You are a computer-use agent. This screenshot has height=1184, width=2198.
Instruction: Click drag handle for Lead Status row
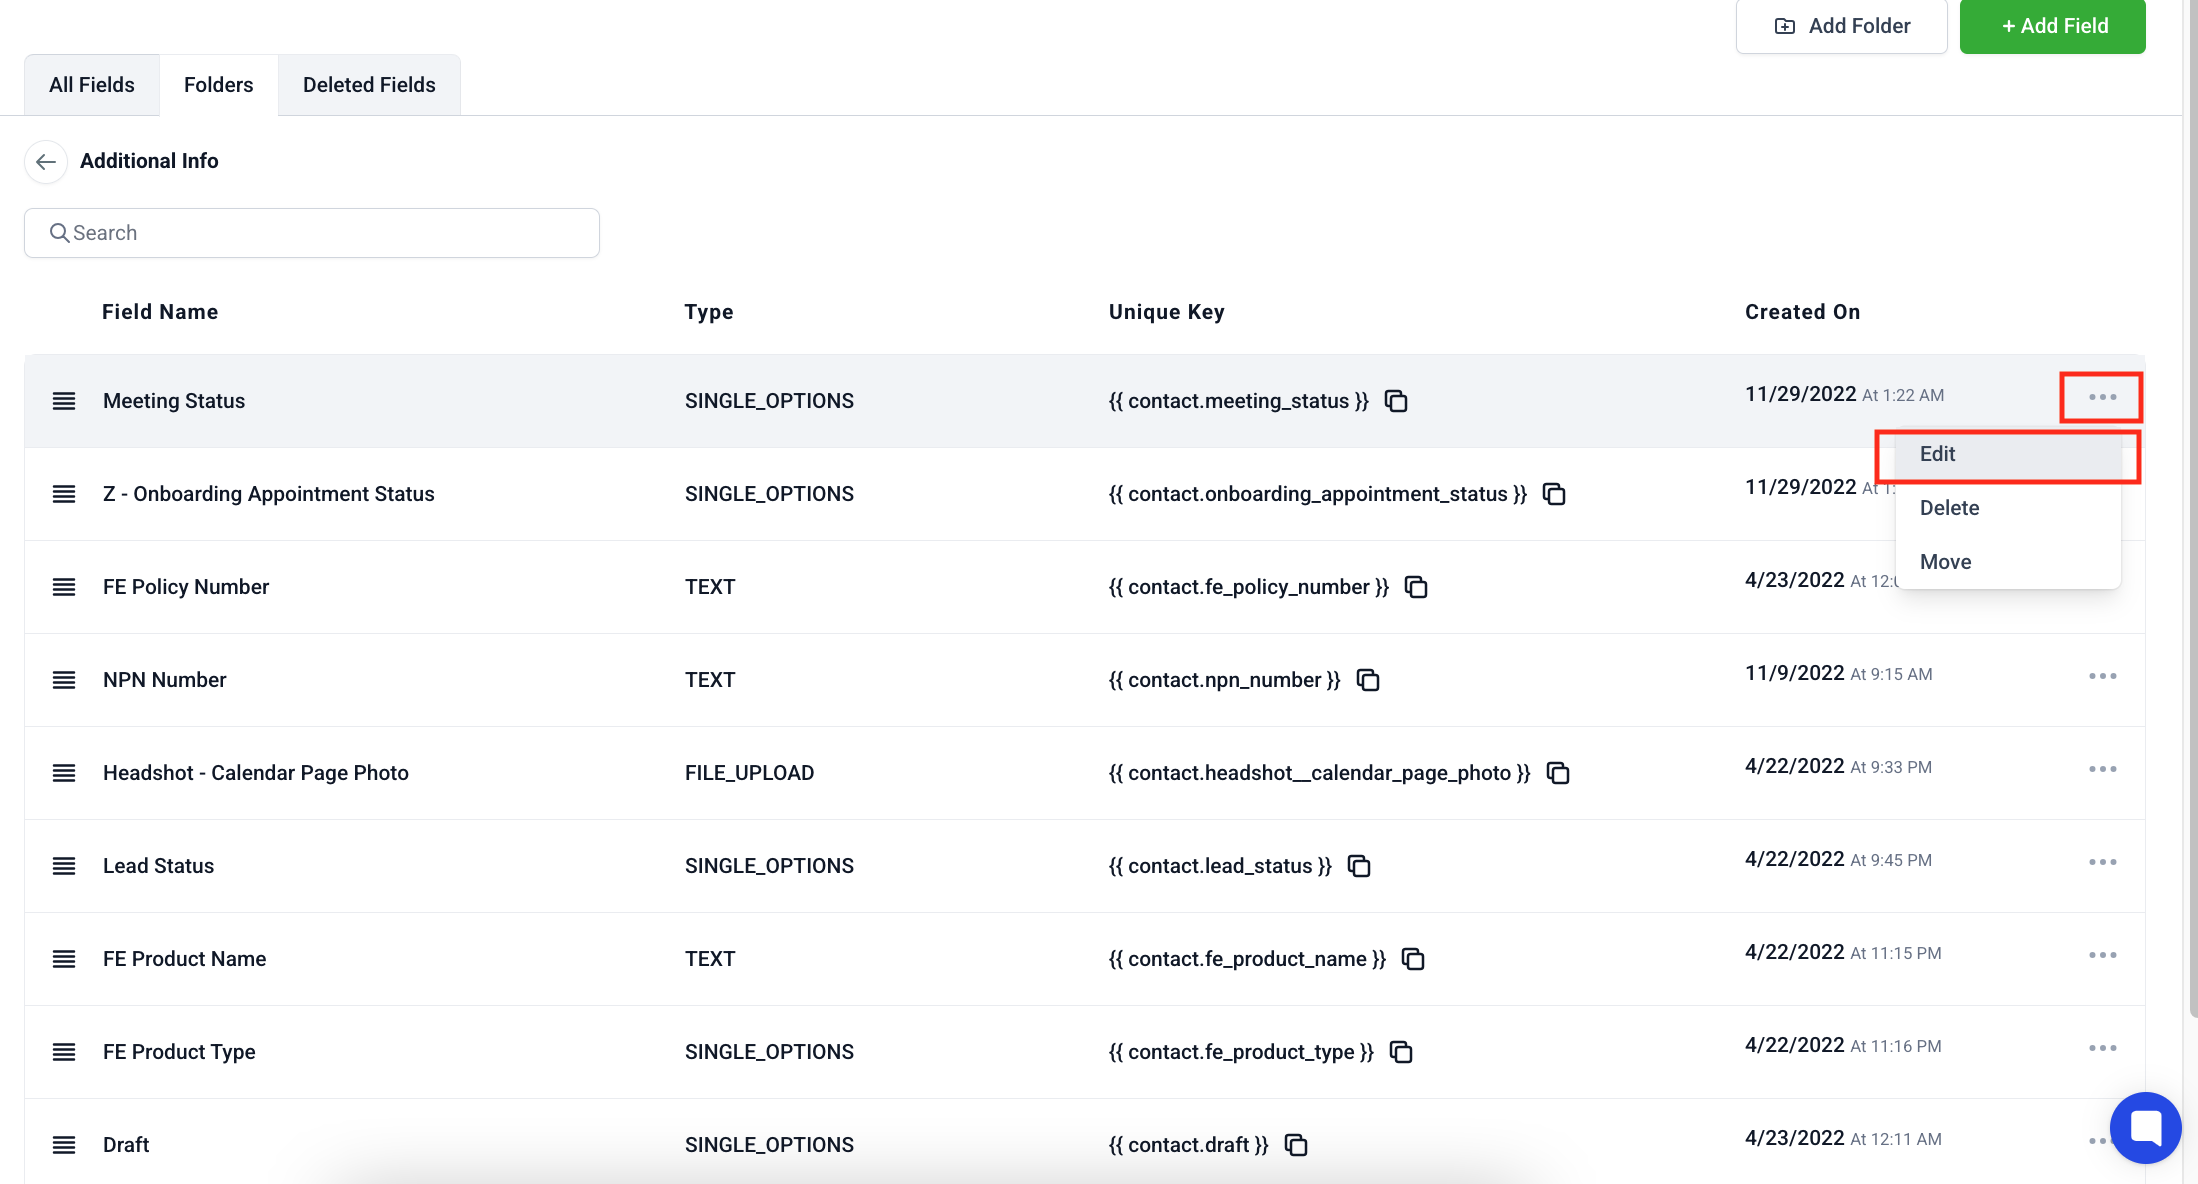[64, 866]
